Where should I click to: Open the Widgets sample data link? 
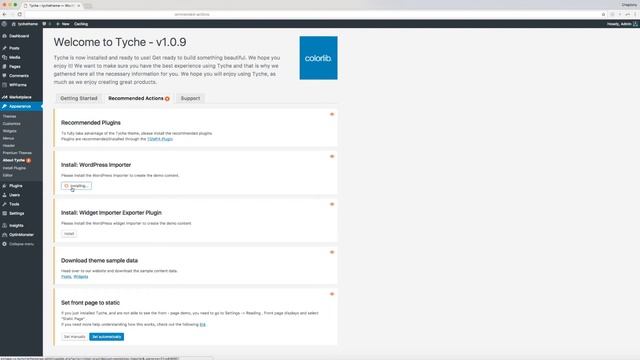click(81, 277)
